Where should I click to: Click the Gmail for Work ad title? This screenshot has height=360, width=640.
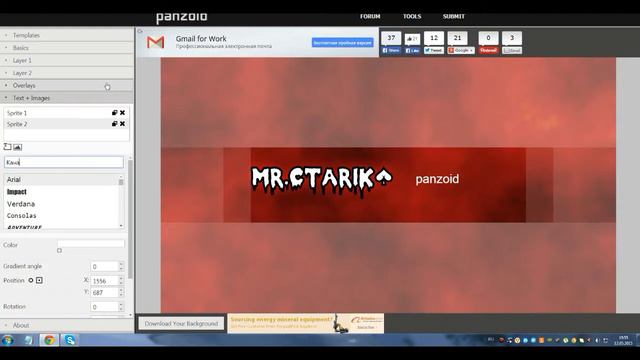(201, 39)
